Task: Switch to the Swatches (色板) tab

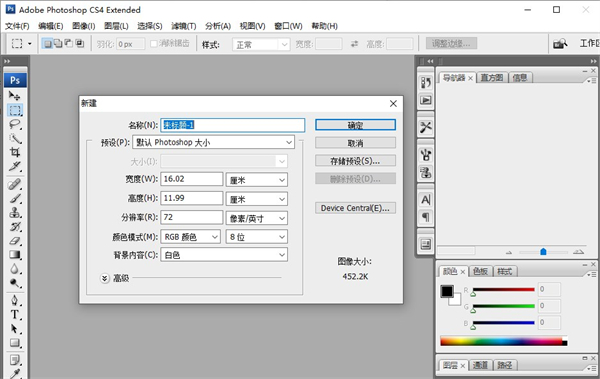Action: click(480, 271)
